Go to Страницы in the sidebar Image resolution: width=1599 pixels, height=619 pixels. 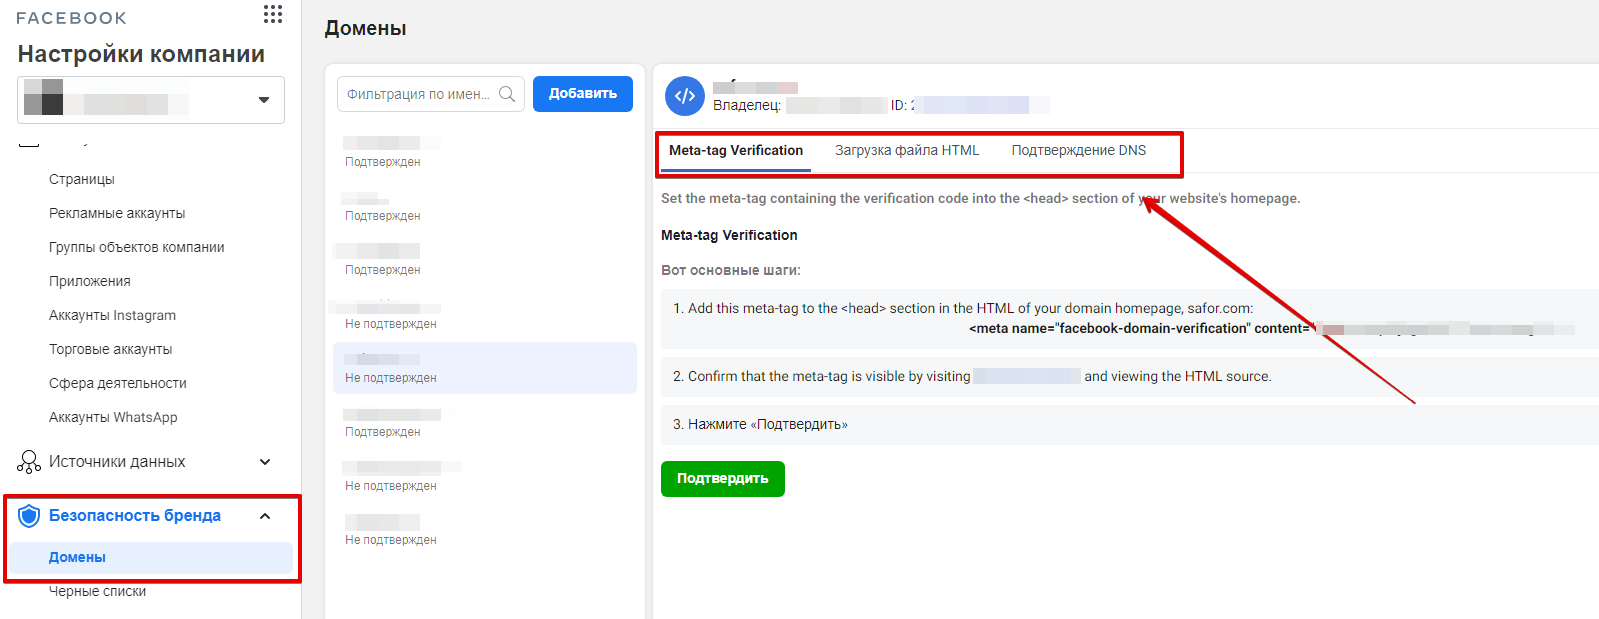click(x=82, y=179)
